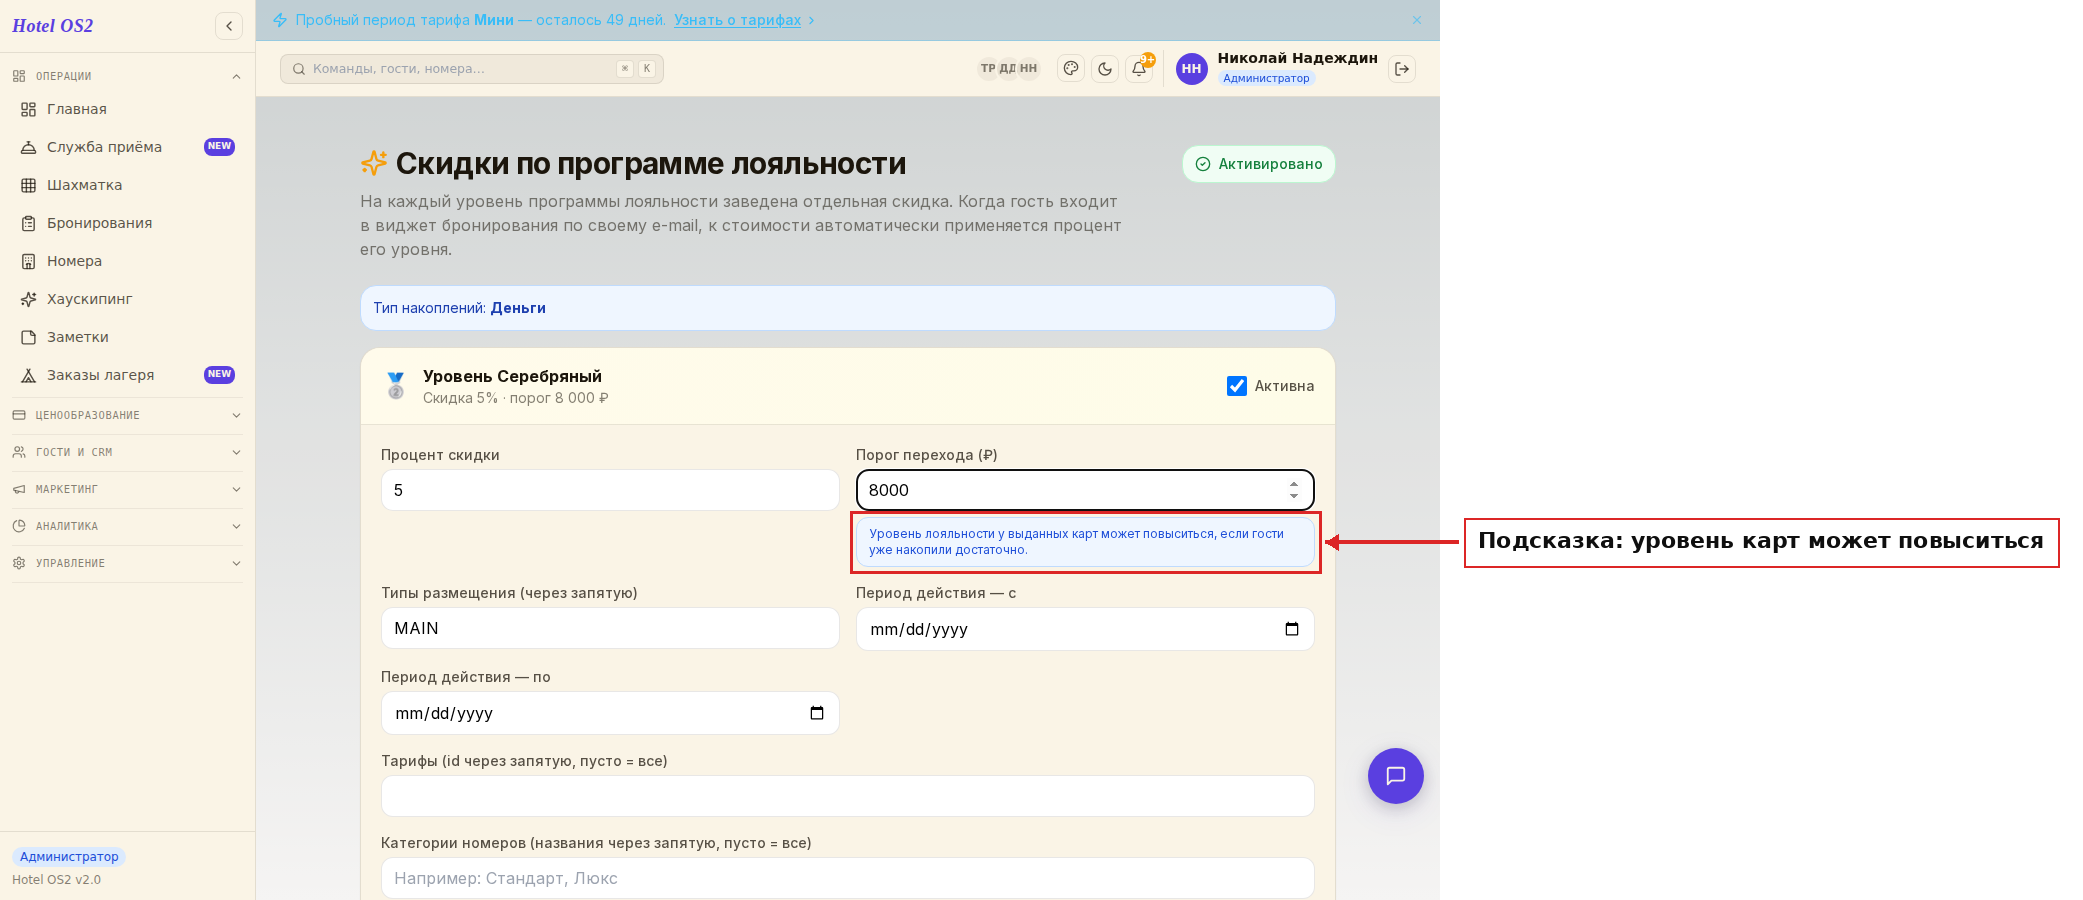Click the Период действия — с date field
The height and width of the screenshot is (900, 2083).
1085,629
